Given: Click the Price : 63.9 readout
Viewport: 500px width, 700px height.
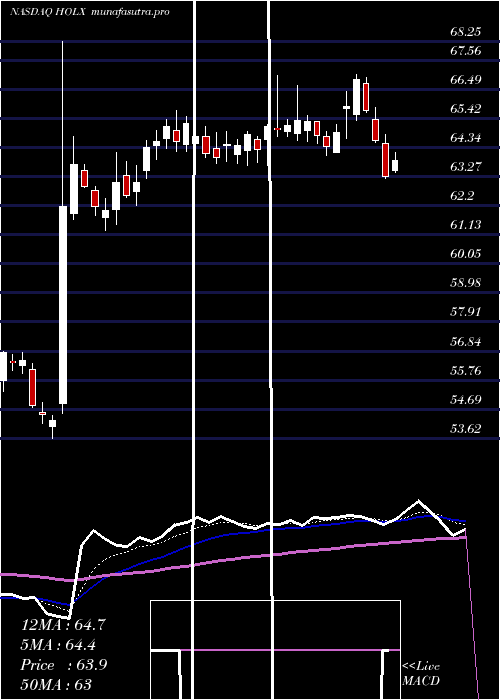Looking at the screenshot, I should [x=63, y=665].
